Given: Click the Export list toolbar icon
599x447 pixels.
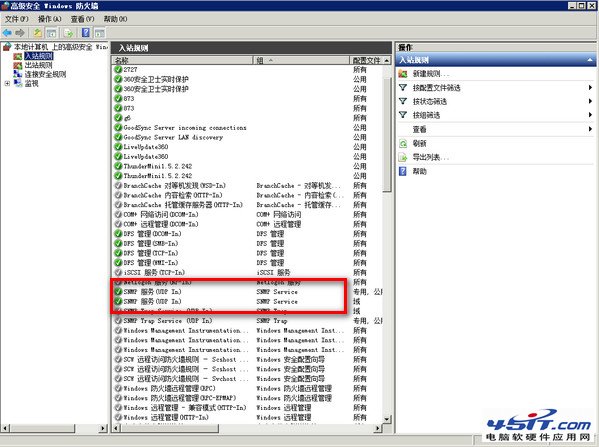Looking at the screenshot, I should [x=69, y=33].
